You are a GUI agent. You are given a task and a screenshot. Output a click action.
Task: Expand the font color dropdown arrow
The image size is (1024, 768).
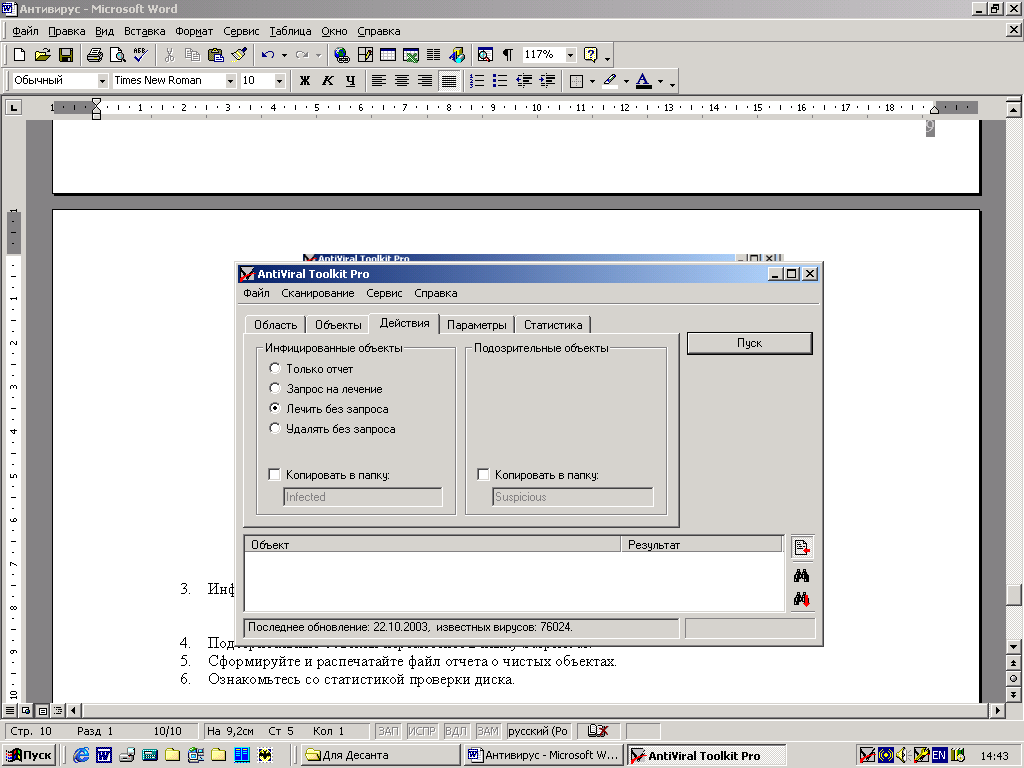coord(660,81)
